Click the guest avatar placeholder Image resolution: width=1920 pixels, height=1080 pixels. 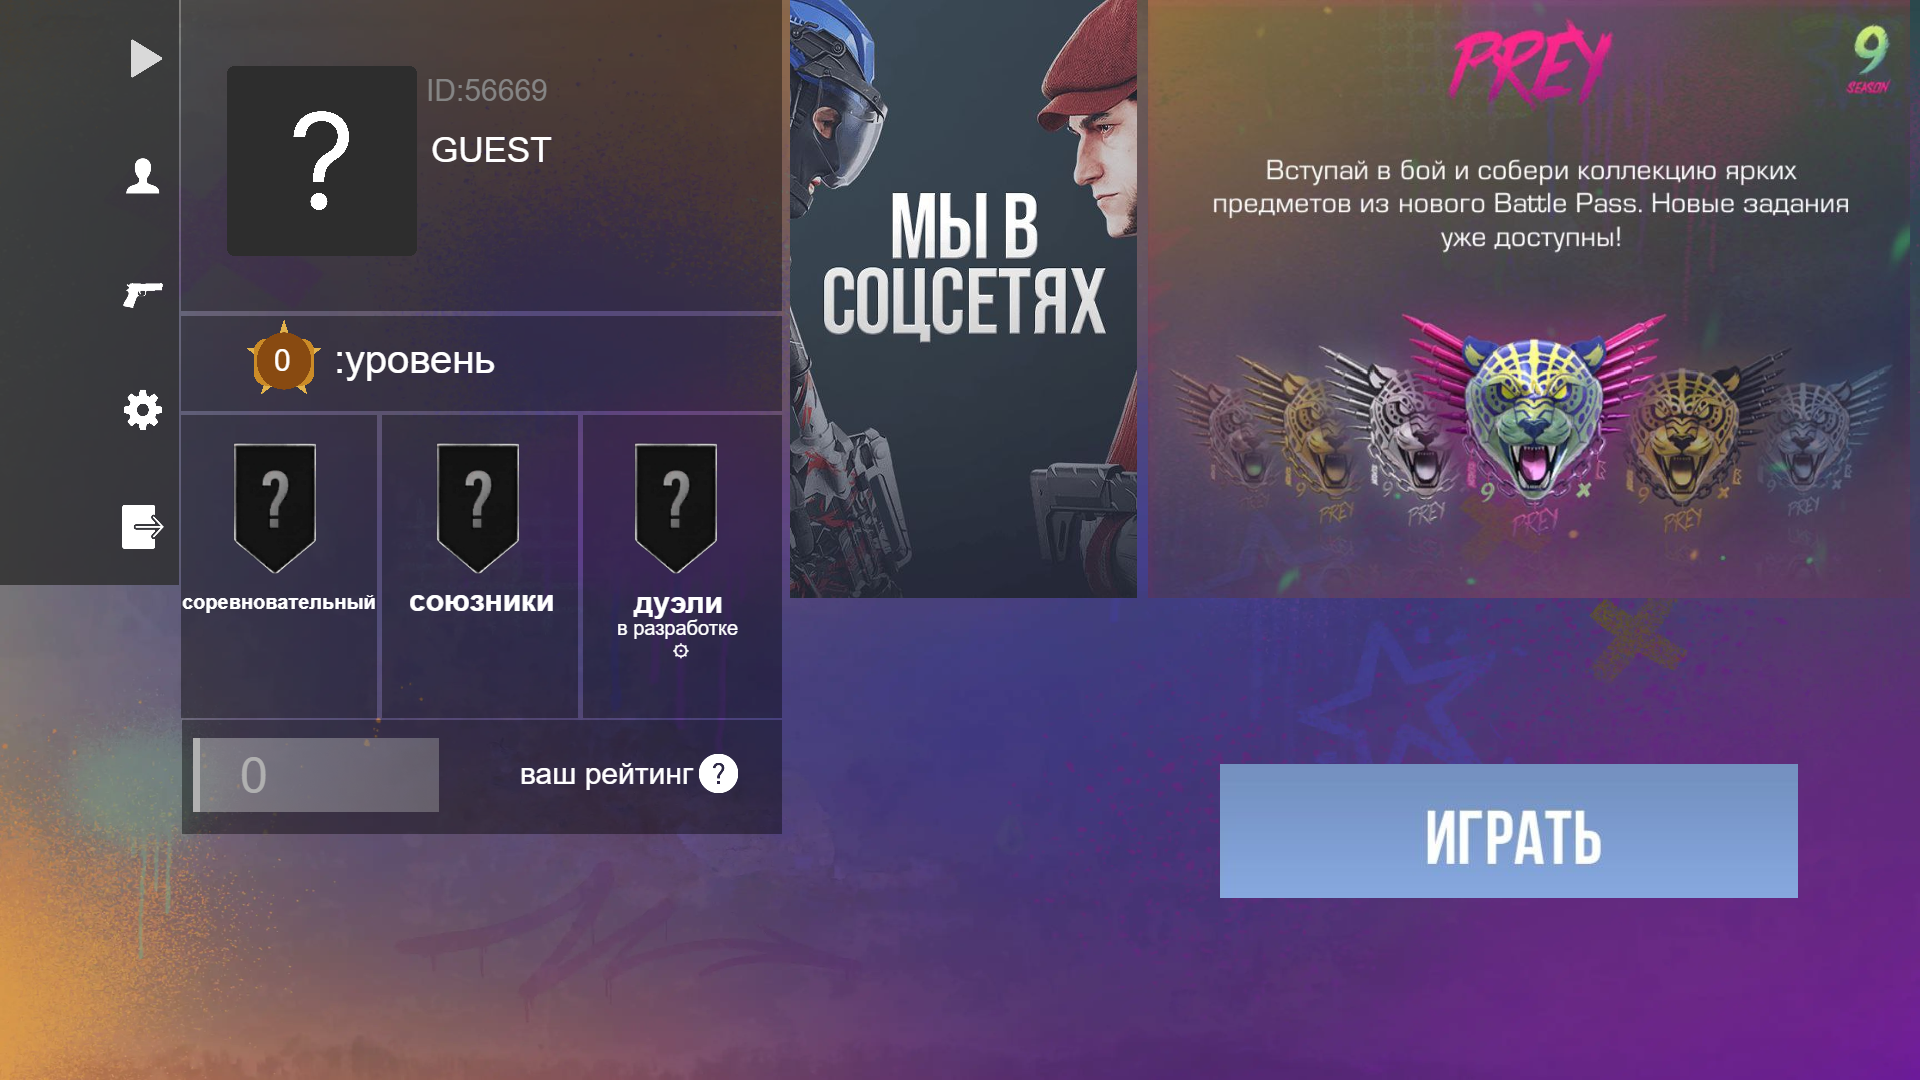[x=322, y=161]
